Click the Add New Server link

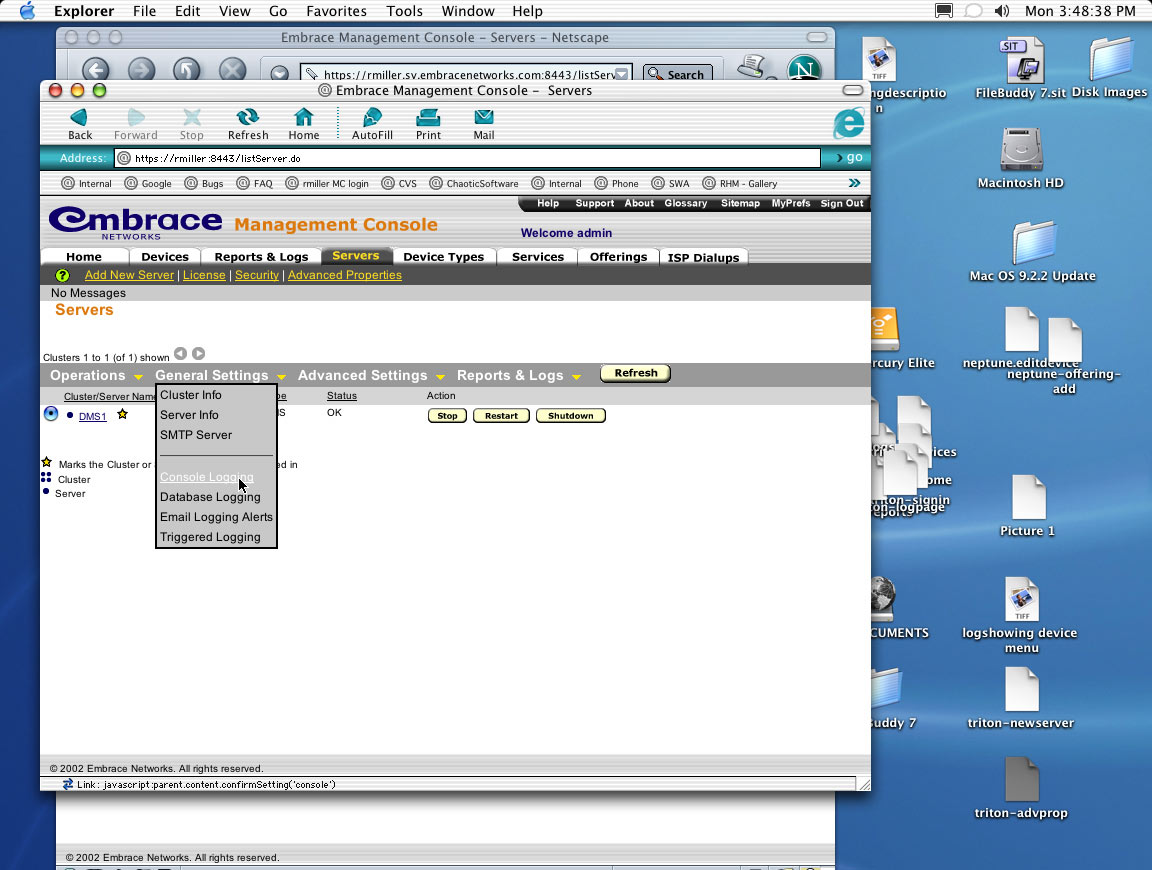pos(129,275)
